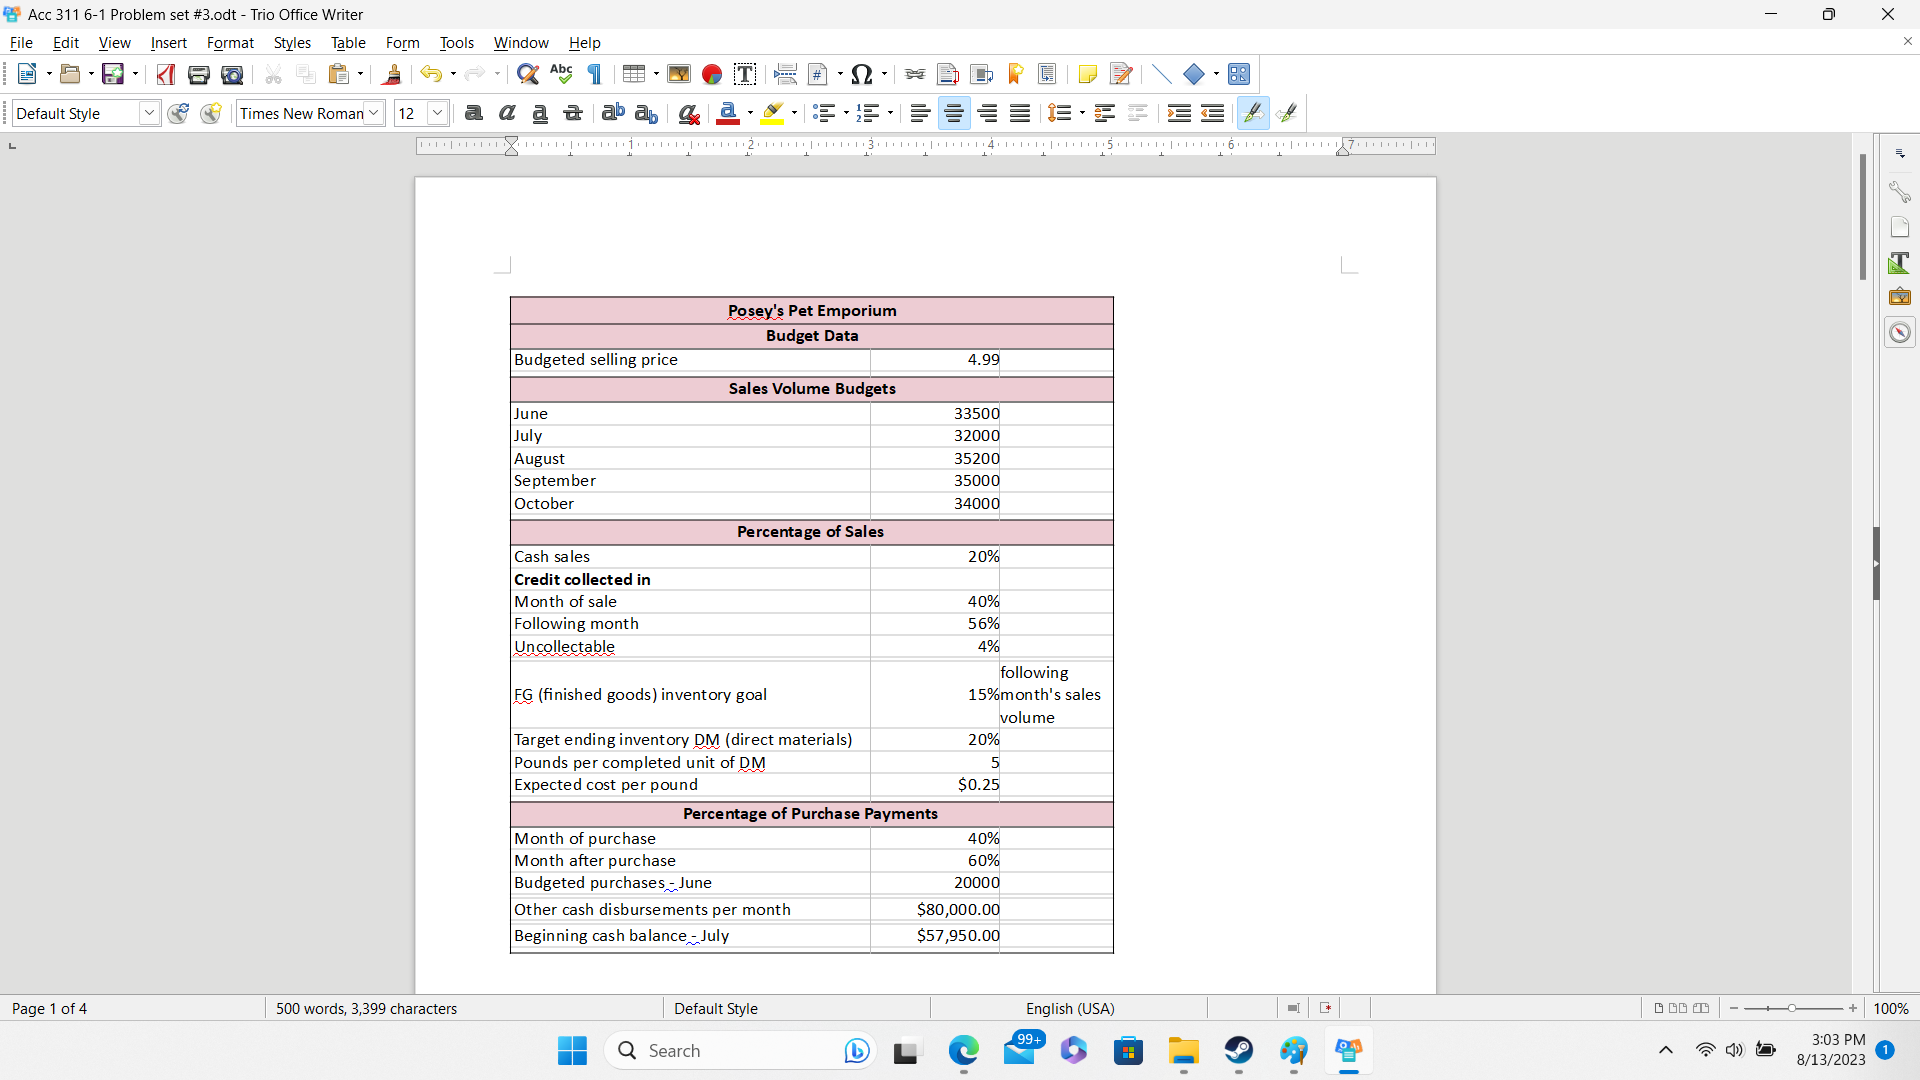This screenshot has width=1920, height=1080.
Task: Open the Table menu
Action: click(348, 43)
